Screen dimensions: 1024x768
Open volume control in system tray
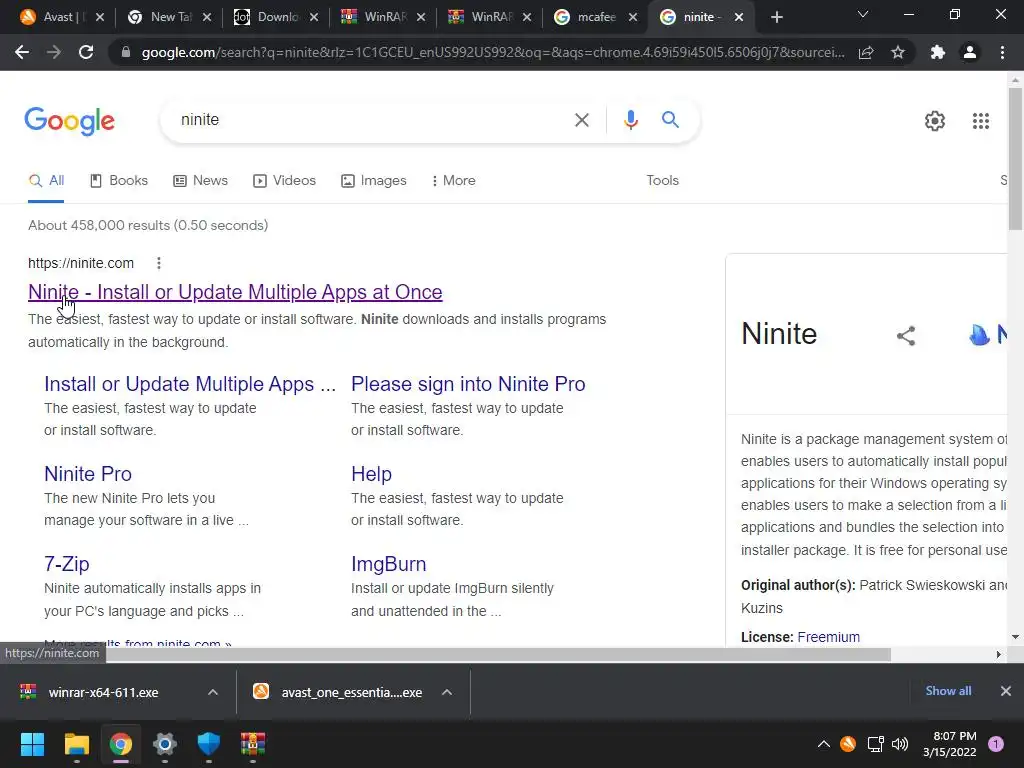click(x=900, y=744)
